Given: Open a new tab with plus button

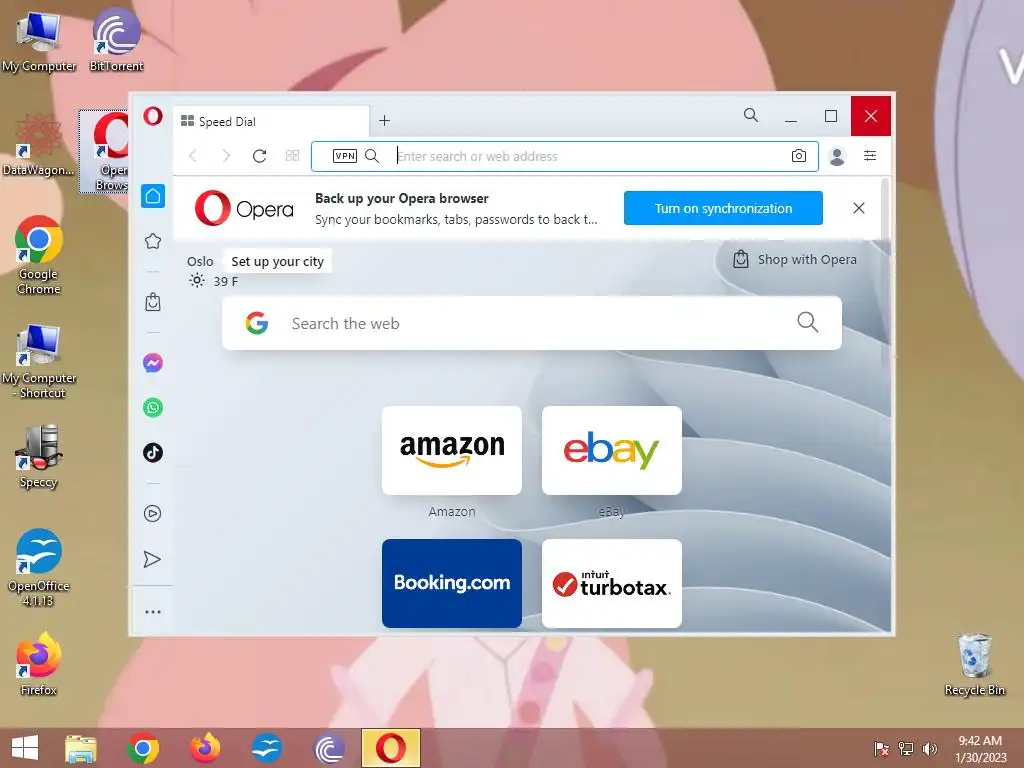Looking at the screenshot, I should pyautogui.click(x=385, y=120).
